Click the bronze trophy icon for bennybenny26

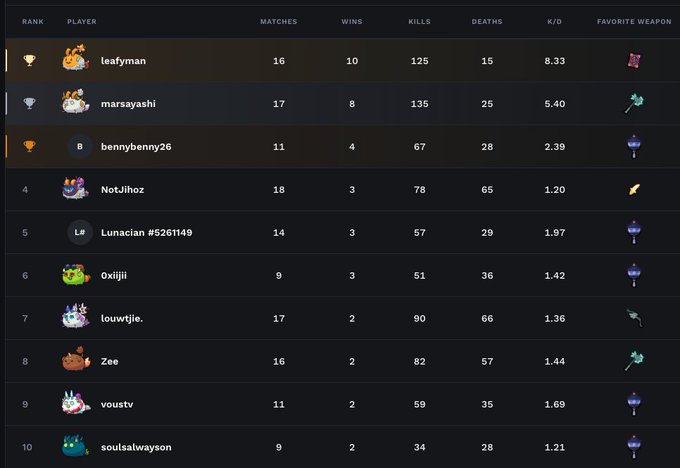(x=29, y=146)
